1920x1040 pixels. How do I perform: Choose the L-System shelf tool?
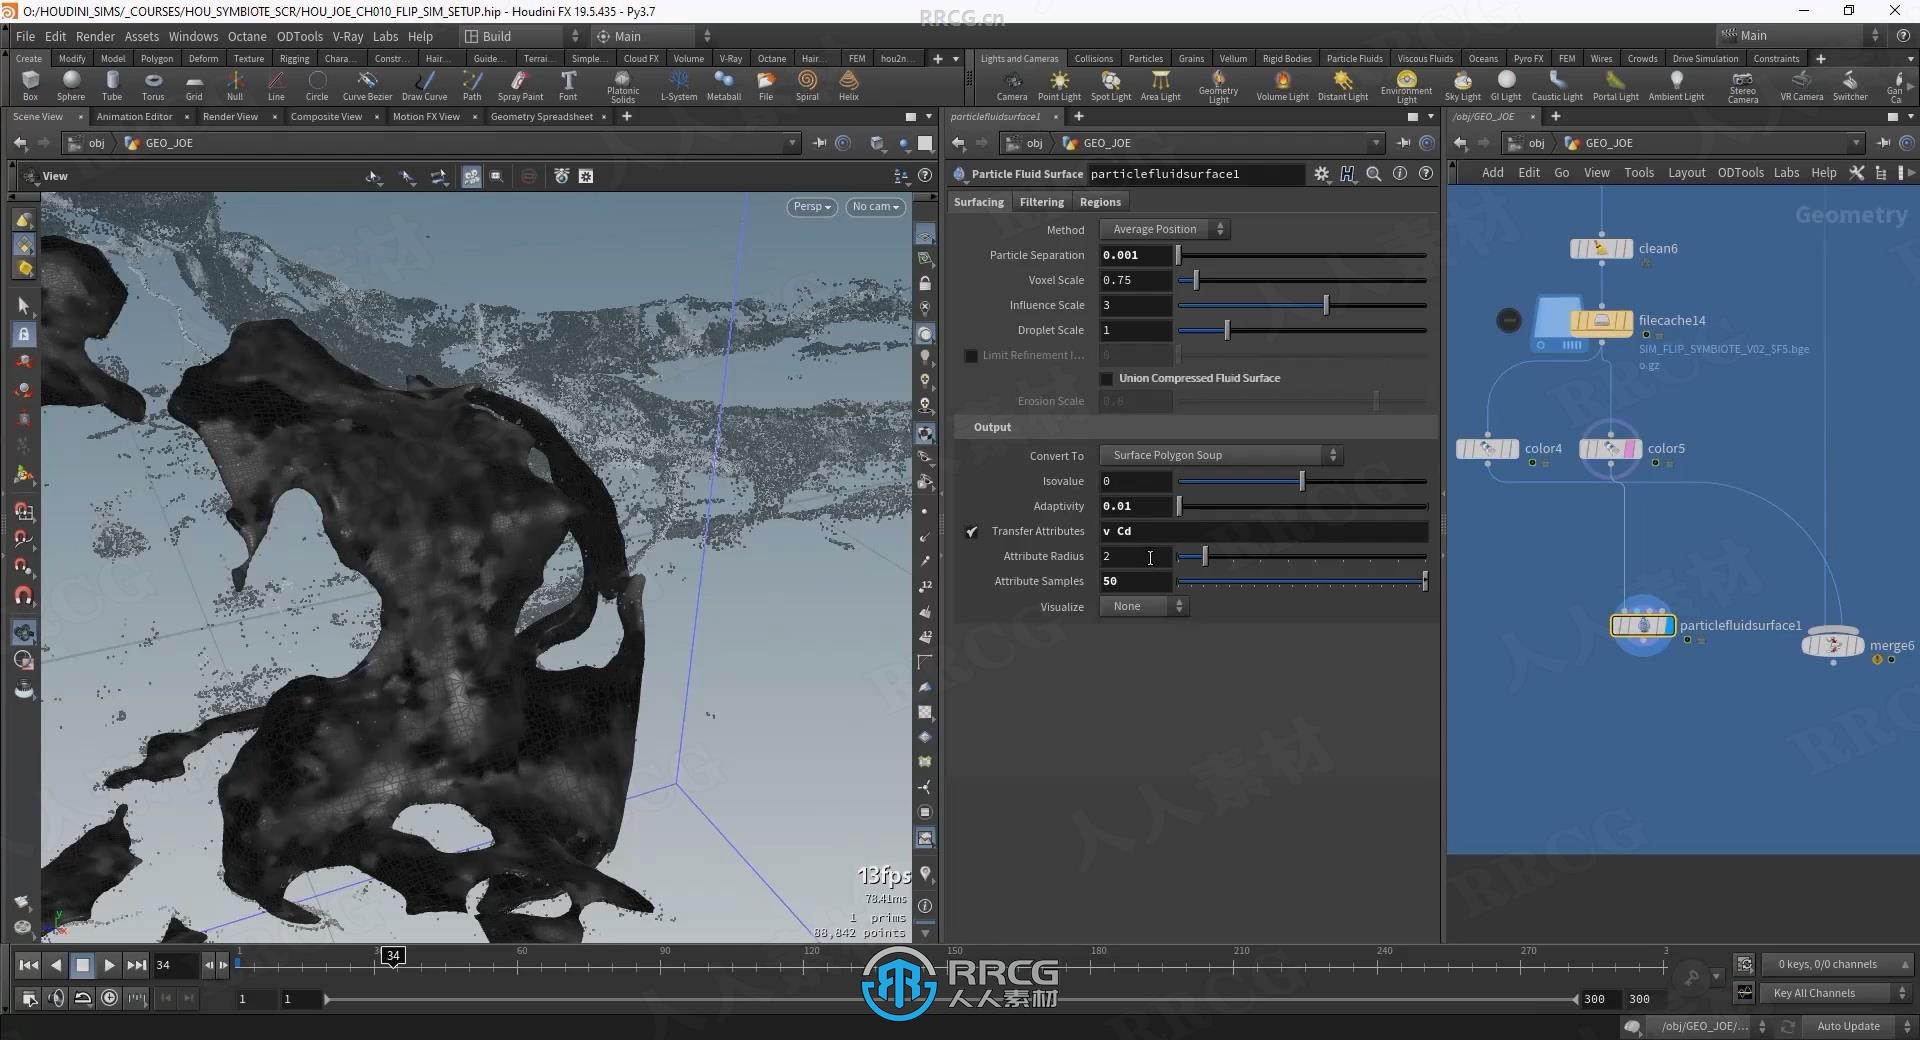click(x=679, y=85)
